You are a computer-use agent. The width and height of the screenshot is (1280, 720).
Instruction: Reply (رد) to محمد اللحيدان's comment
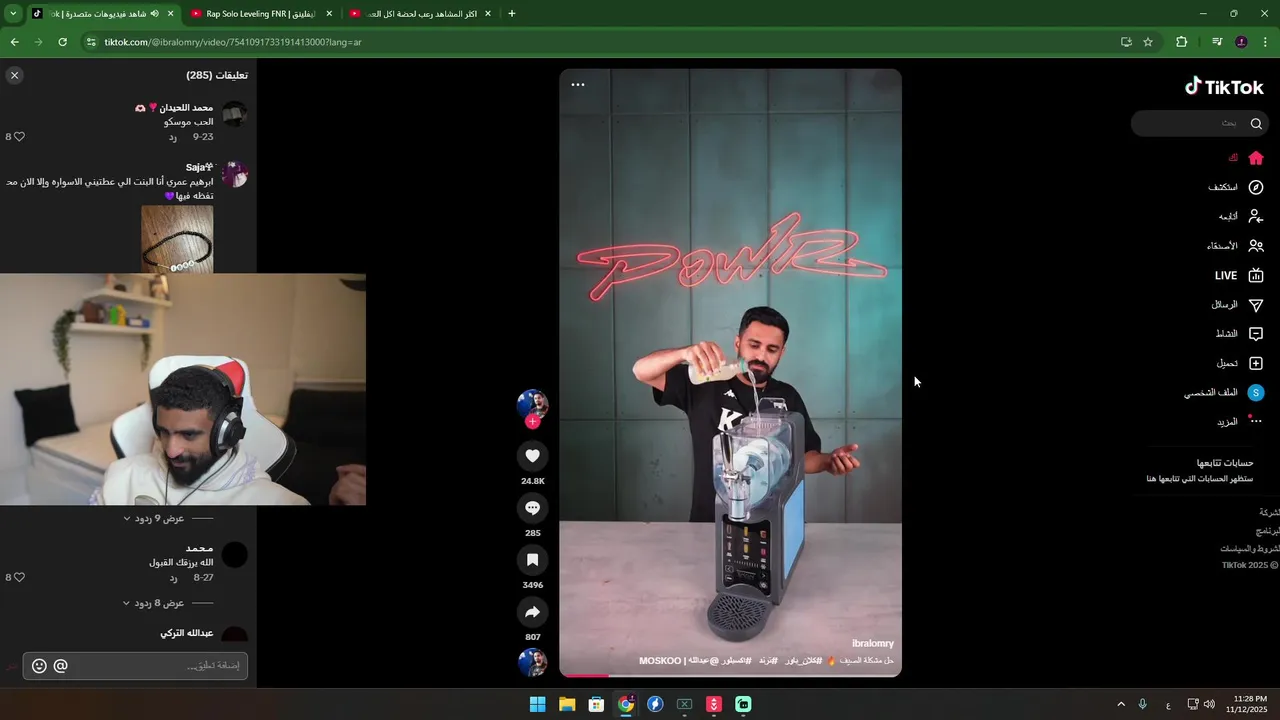coord(173,137)
